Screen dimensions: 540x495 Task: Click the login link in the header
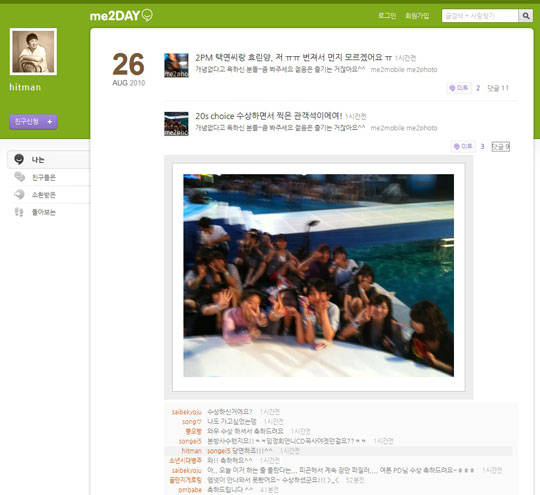click(387, 16)
